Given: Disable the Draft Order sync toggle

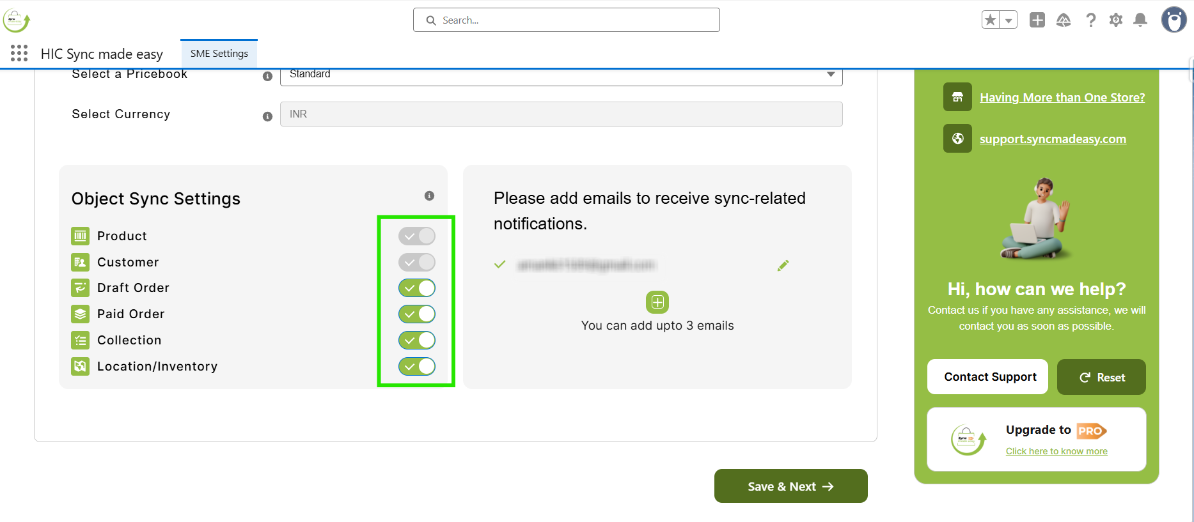Looking at the screenshot, I should point(417,288).
